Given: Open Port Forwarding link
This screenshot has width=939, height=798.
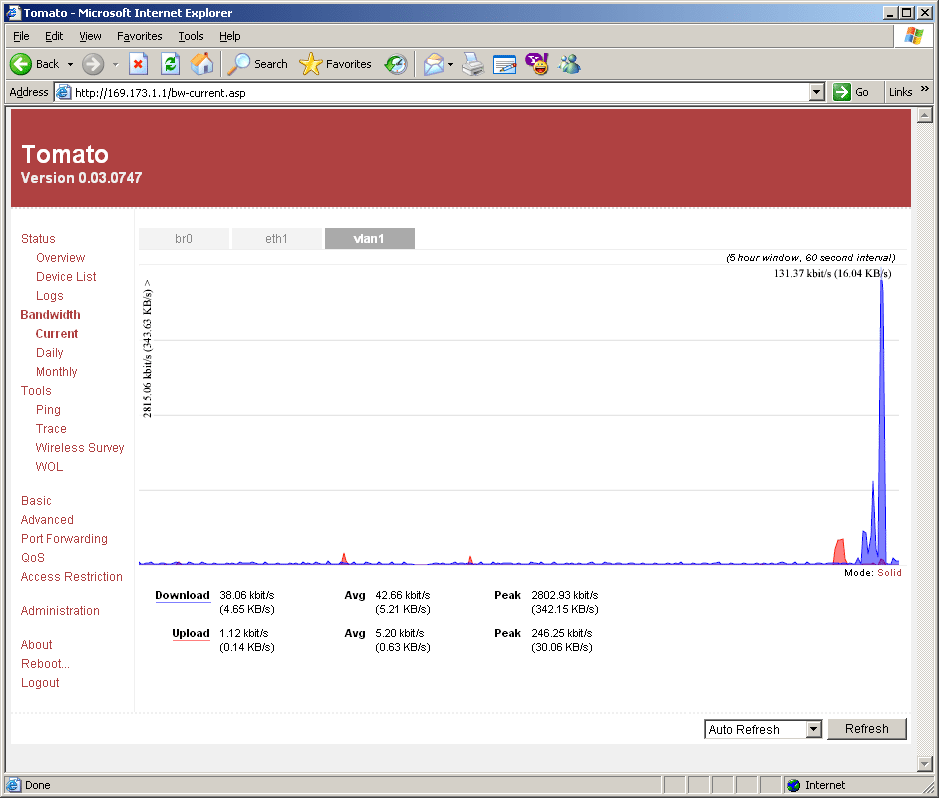Looking at the screenshot, I should click(x=64, y=539).
